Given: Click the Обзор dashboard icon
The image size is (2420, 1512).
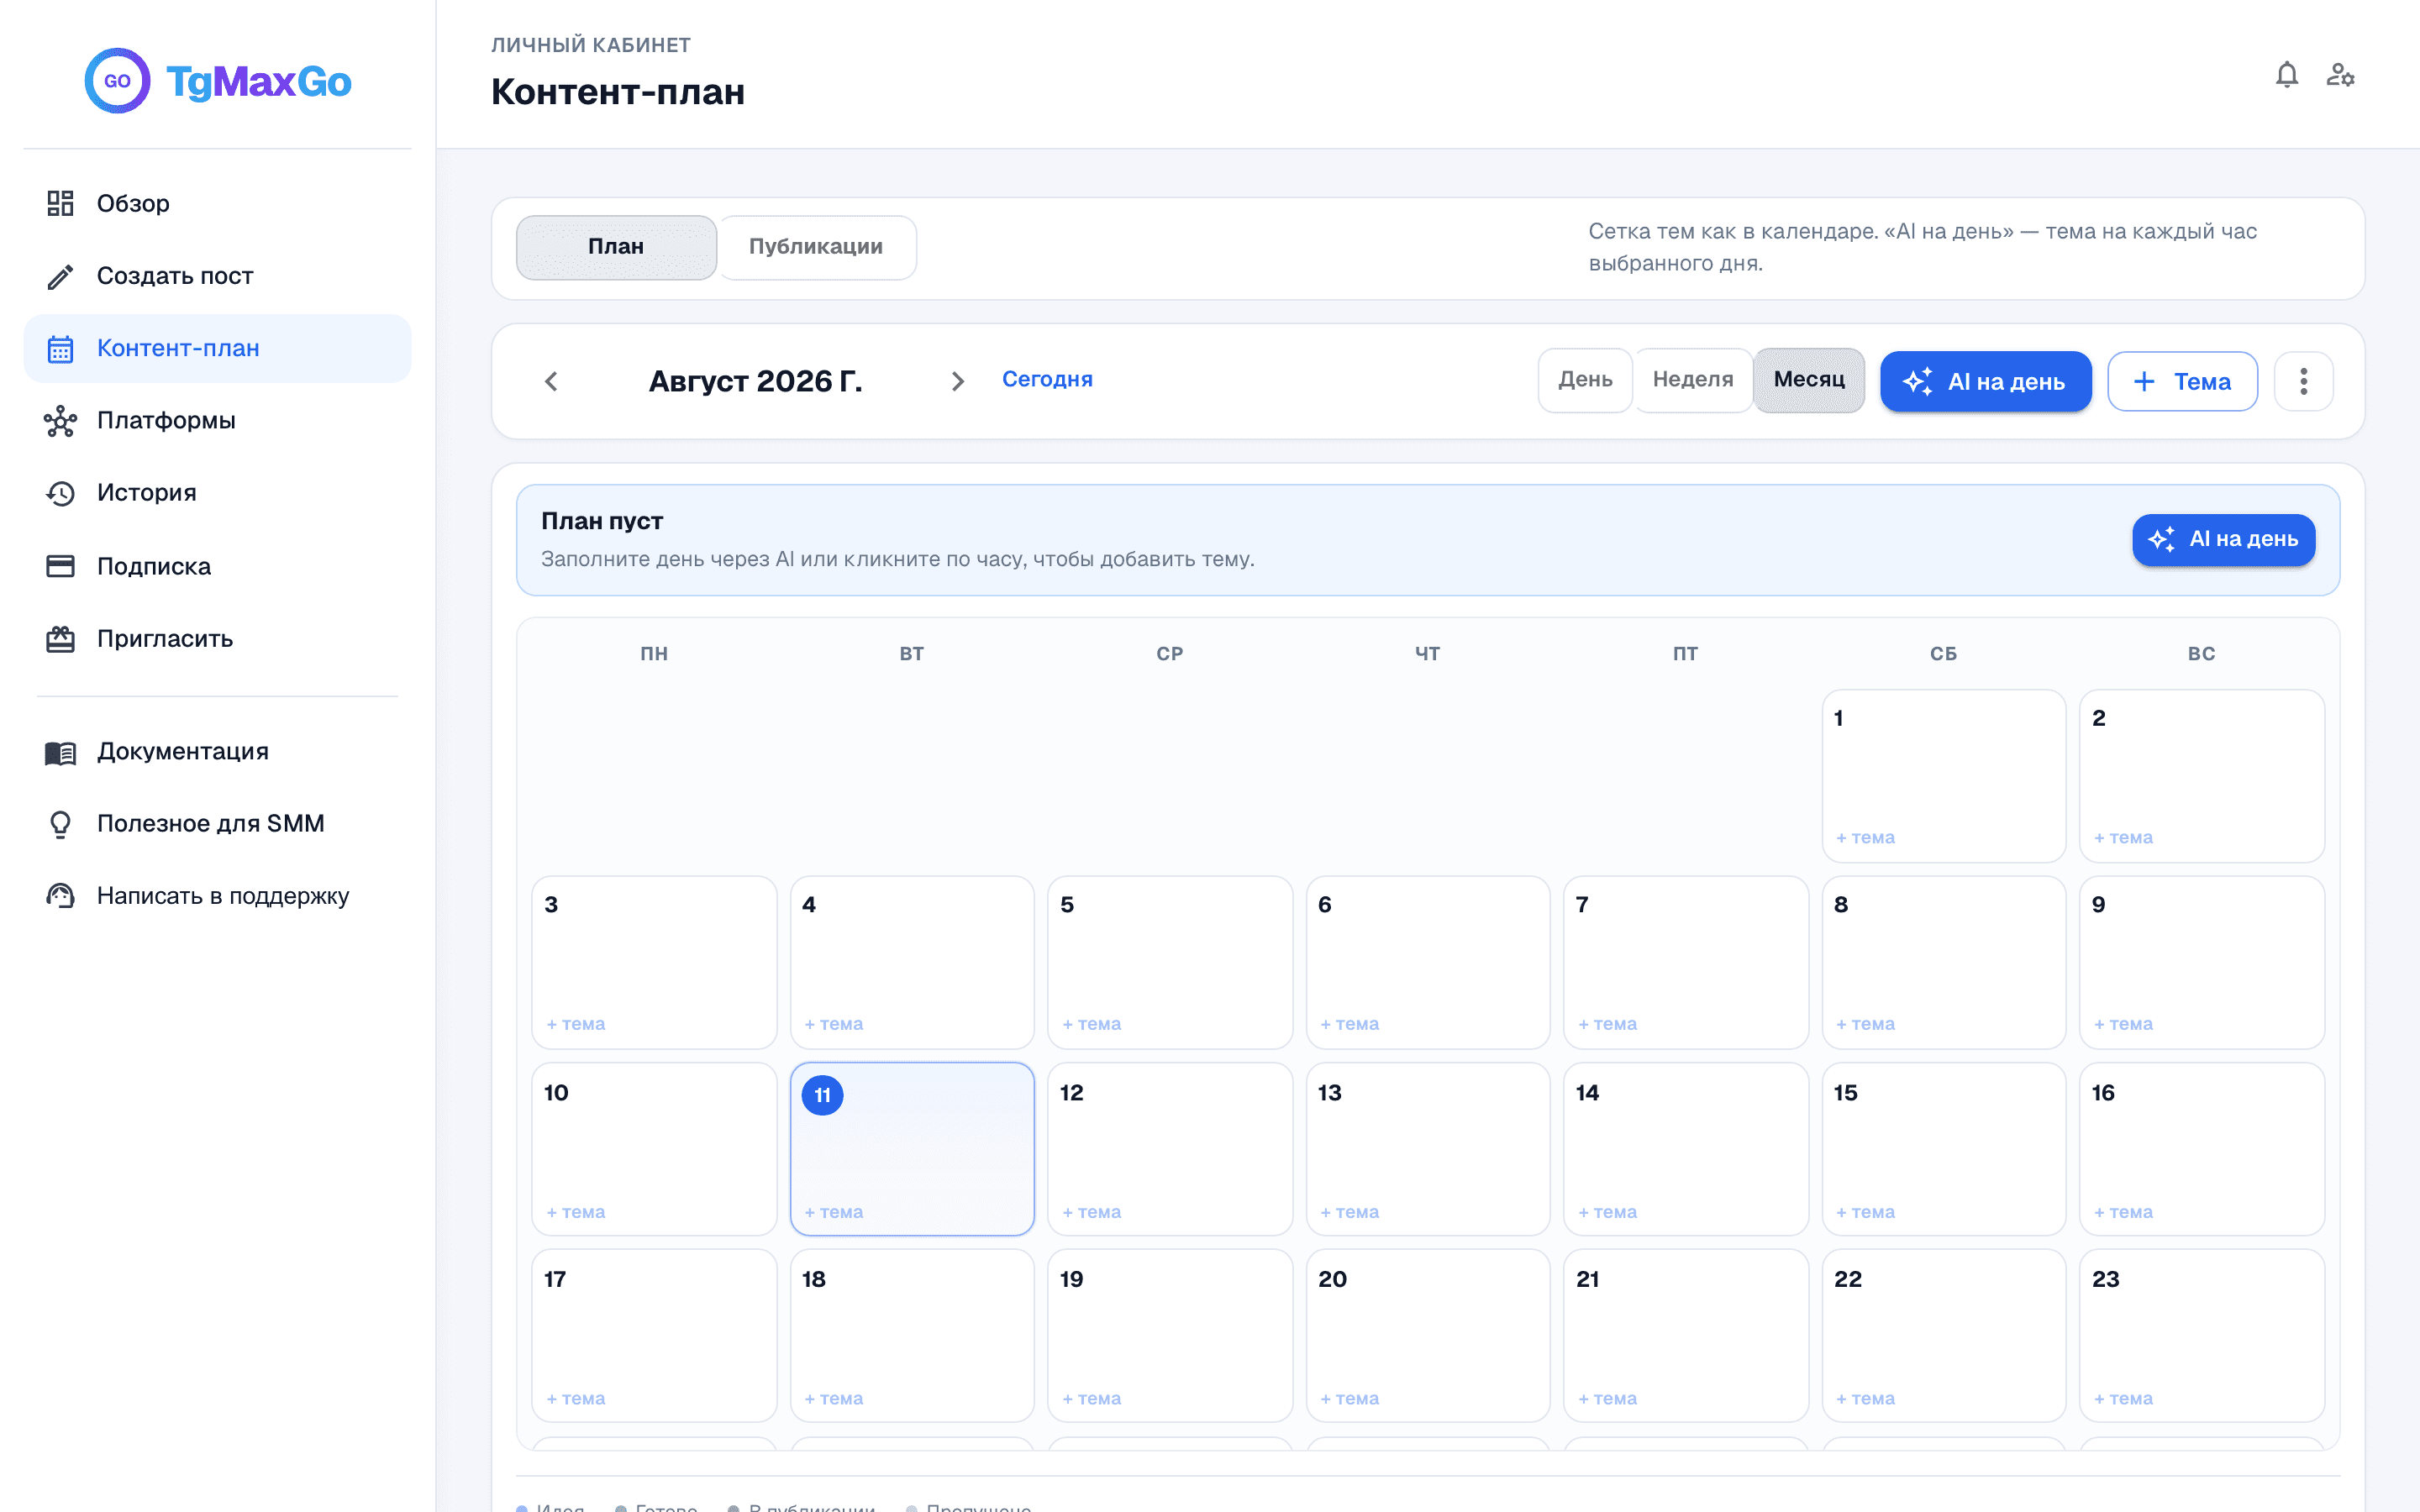Looking at the screenshot, I should [60, 203].
